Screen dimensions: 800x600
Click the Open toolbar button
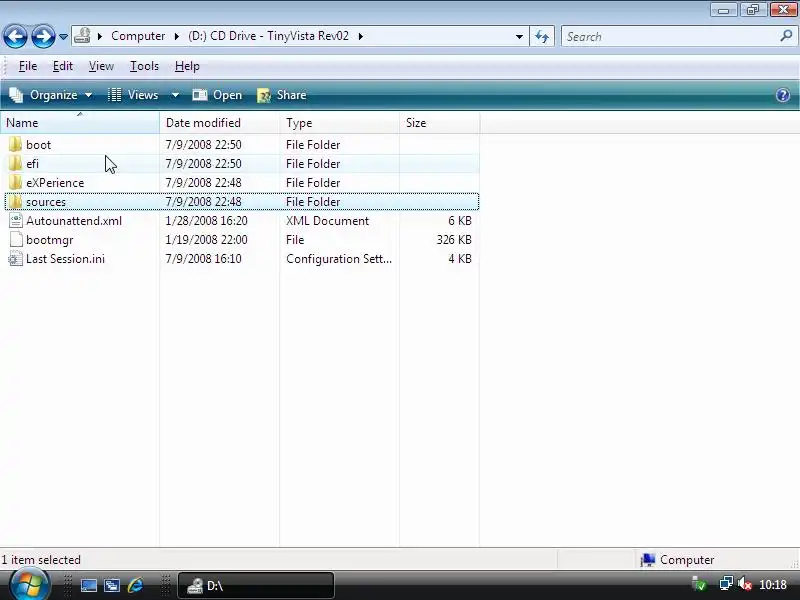point(217,95)
